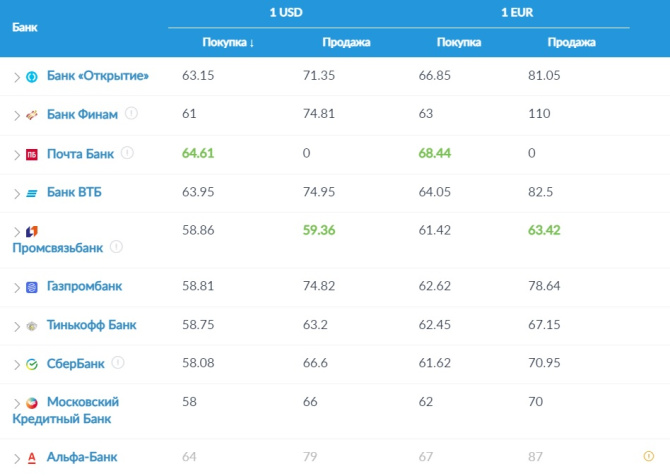This screenshot has height=476, width=670.
Task: Open the Газпромбанк bank link
Action: click(x=85, y=287)
